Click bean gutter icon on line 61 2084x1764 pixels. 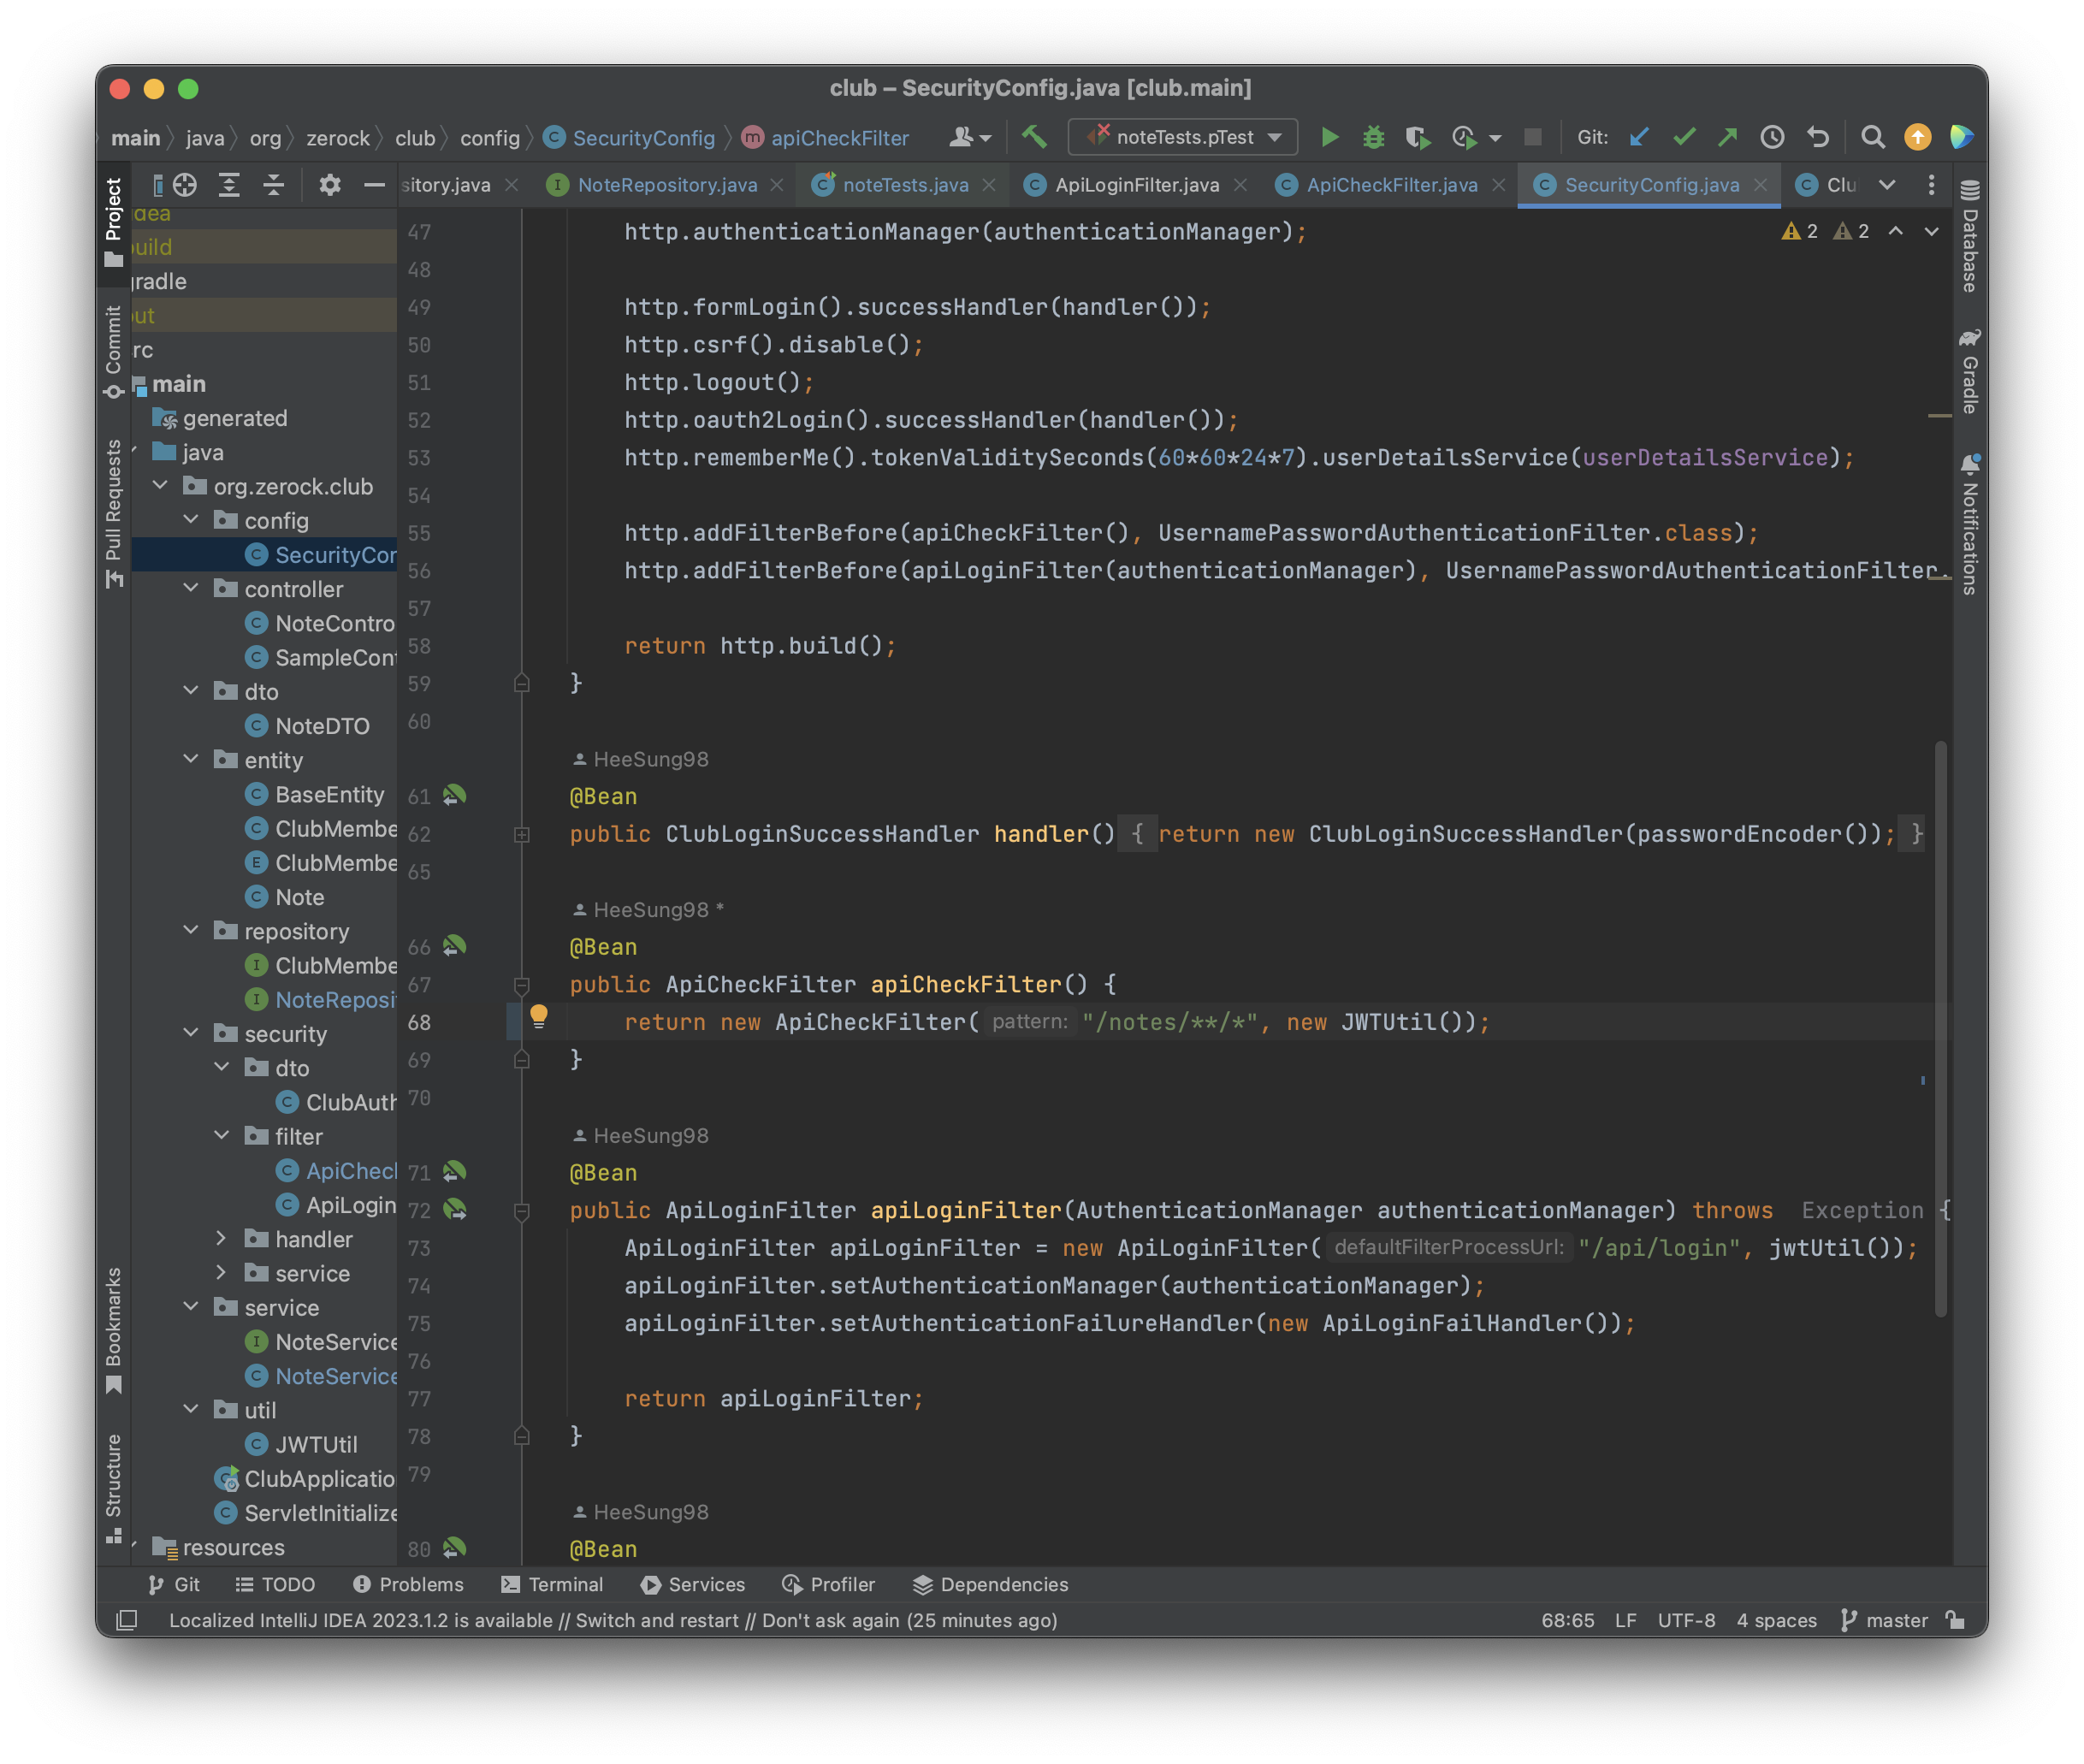tap(454, 796)
